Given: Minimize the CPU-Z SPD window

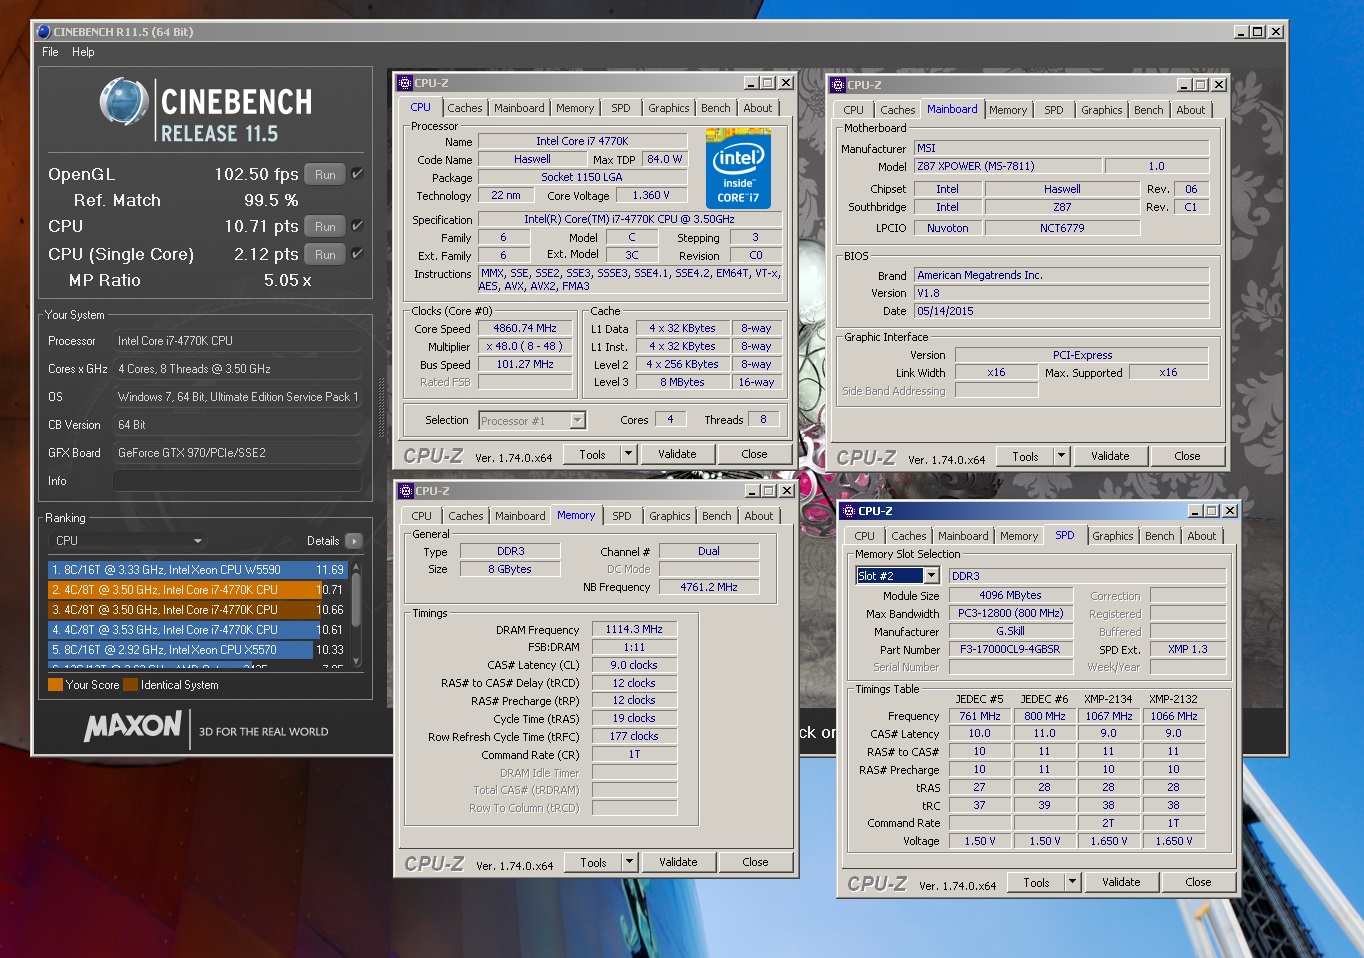Looking at the screenshot, I should [1195, 511].
